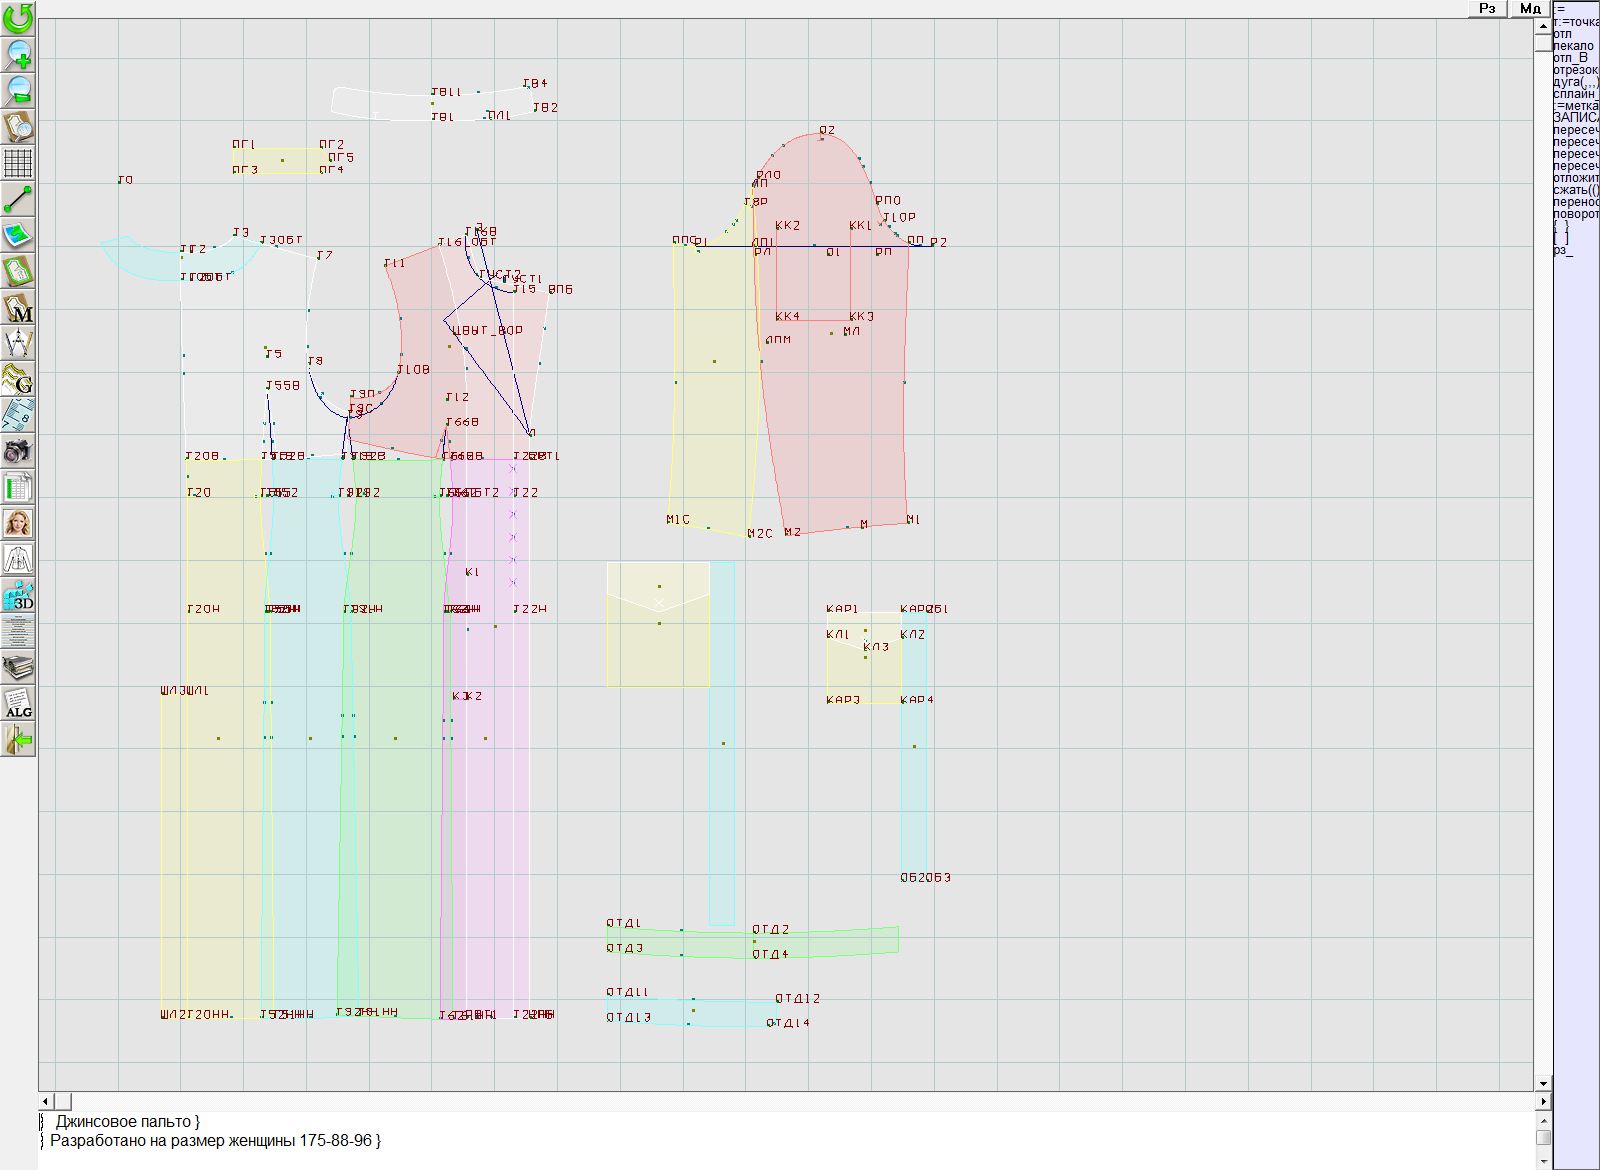1600x1170 pixels.
Task: Open the stacked books library icon
Action: pos(18,667)
